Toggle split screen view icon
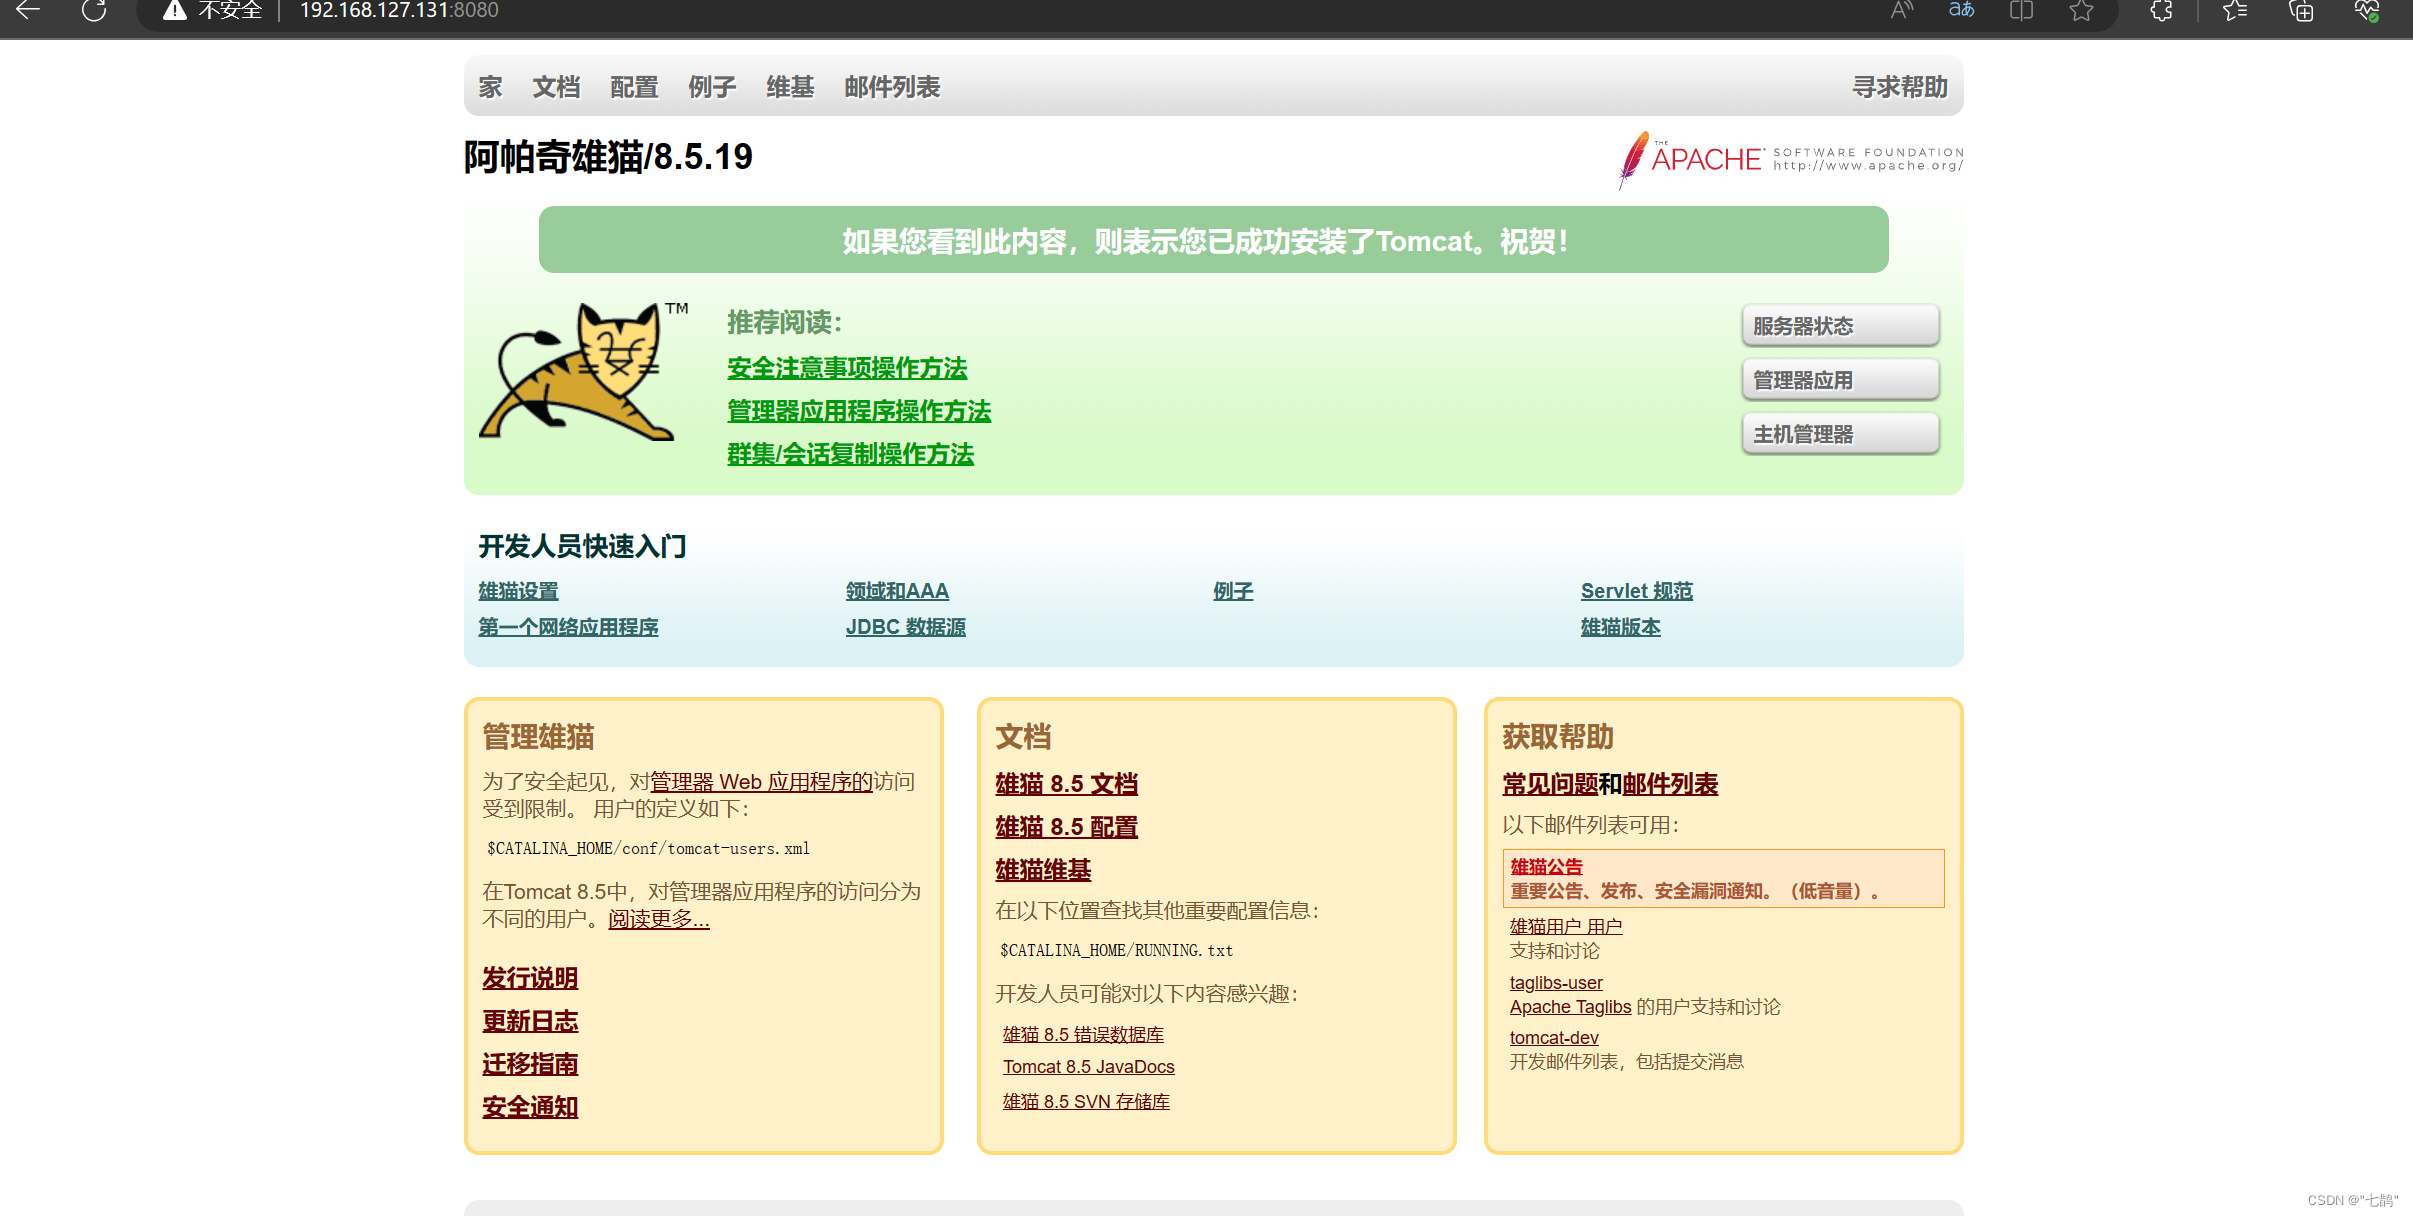The image size is (2413, 1216). [x=2021, y=11]
